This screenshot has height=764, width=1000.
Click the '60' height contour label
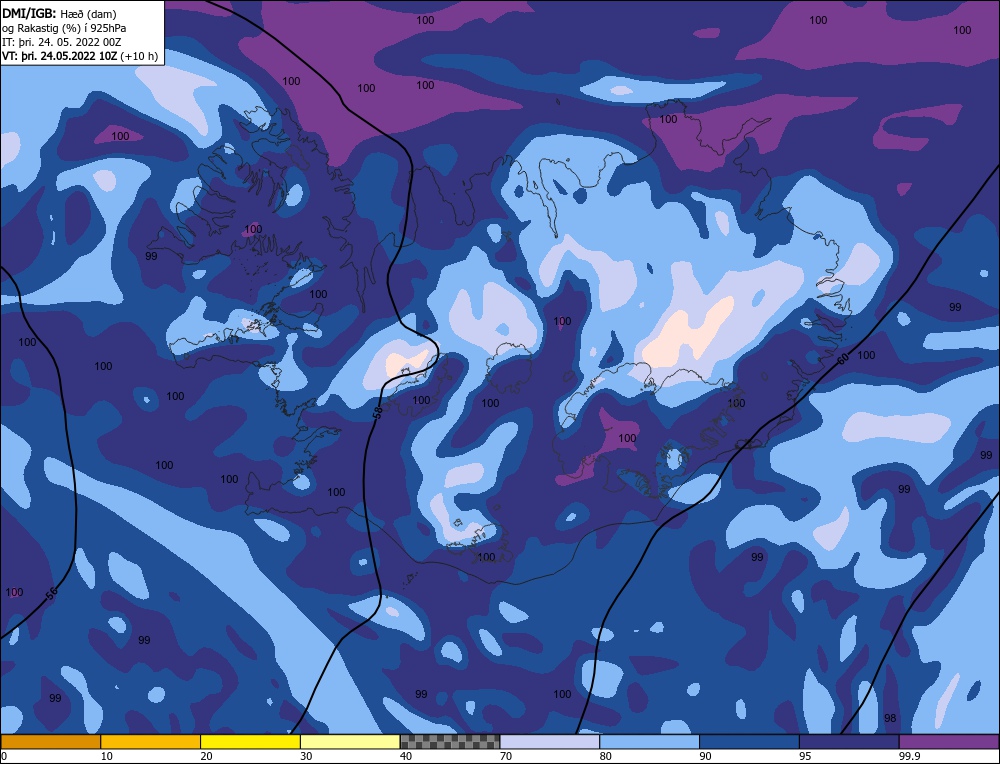(843, 359)
